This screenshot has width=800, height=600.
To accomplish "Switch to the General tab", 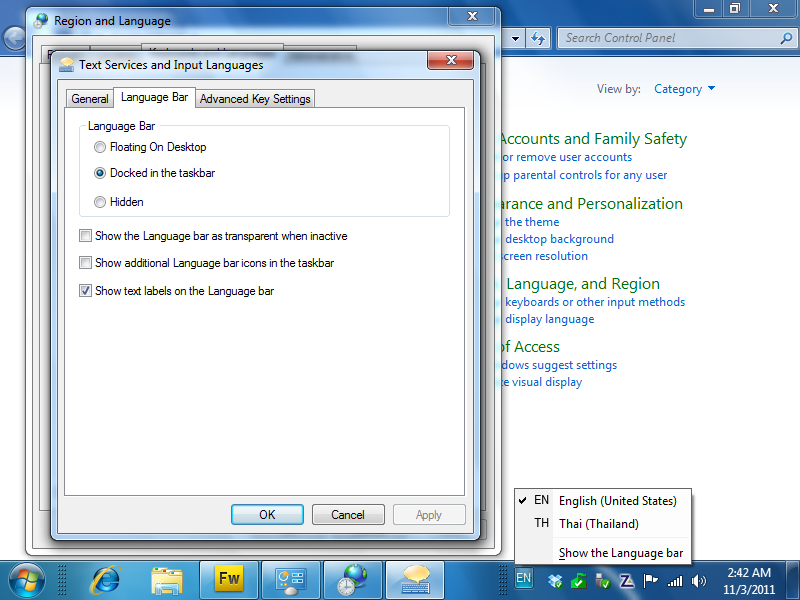I will [x=90, y=99].
